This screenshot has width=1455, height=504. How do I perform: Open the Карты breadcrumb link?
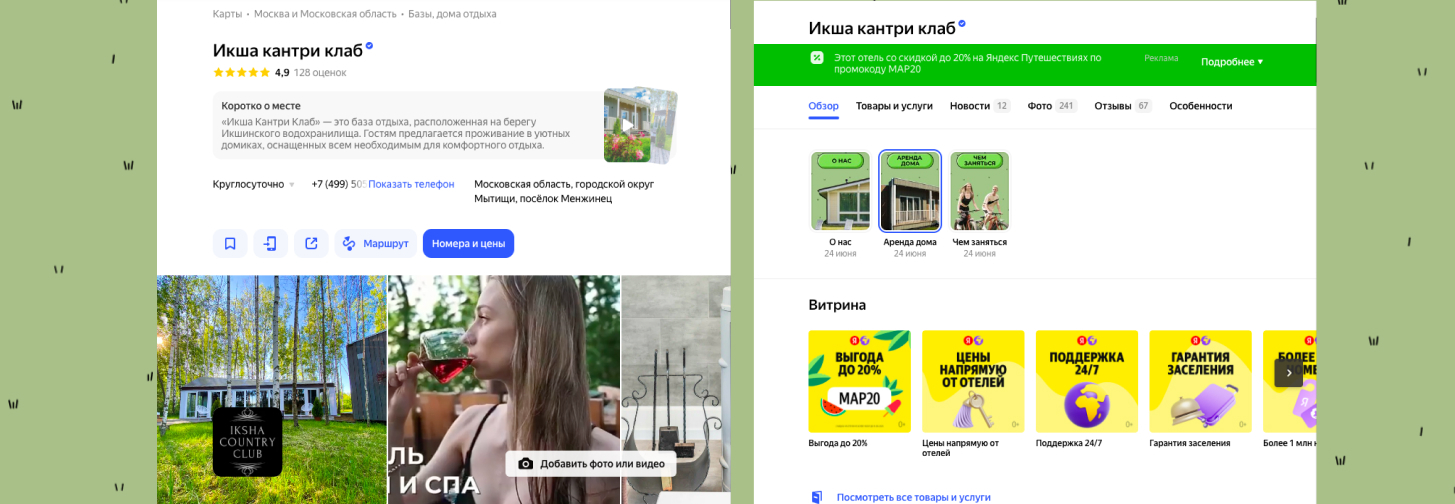coord(227,14)
